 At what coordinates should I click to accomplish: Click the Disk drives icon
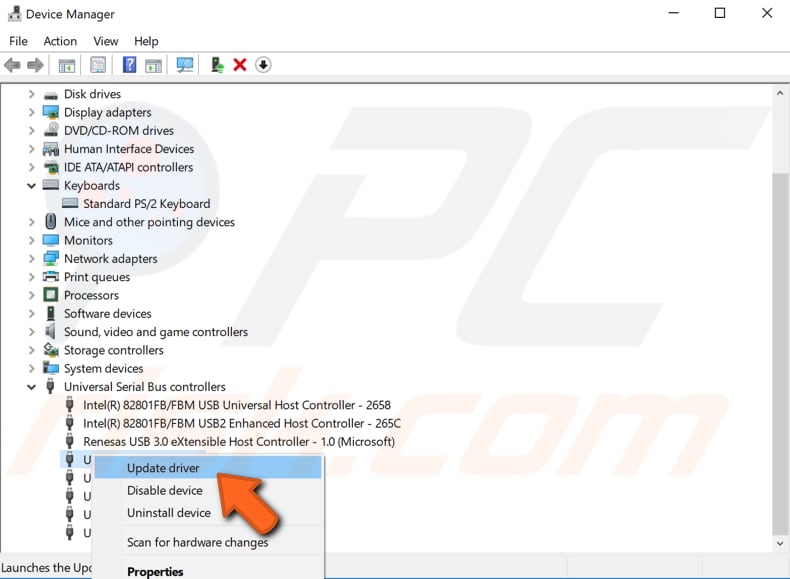click(x=50, y=95)
